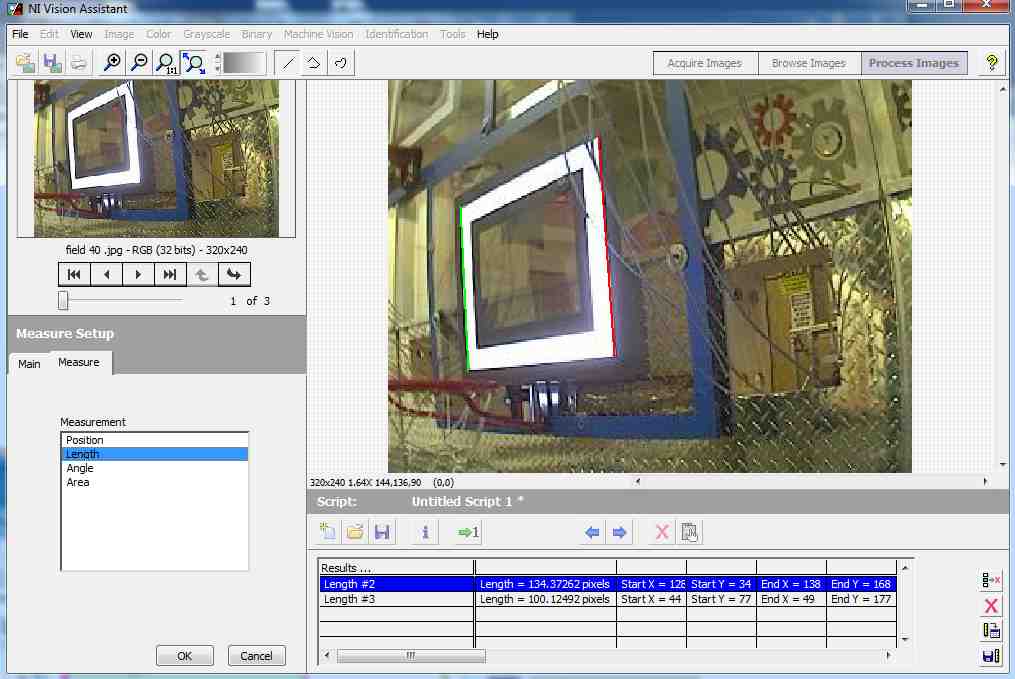1015x679 pixels.
Task: Click the large red X delete all results icon
Action: point(991,606)
